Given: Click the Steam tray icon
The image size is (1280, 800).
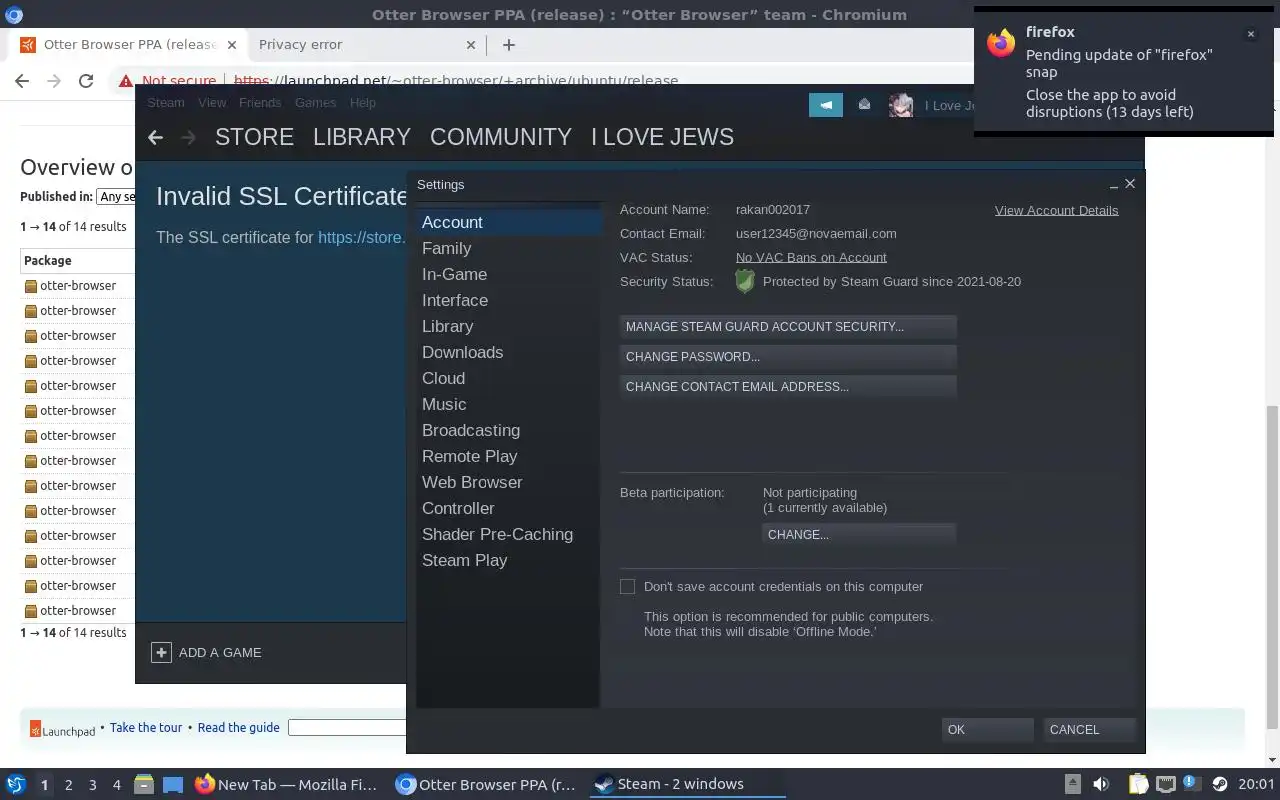Looking at the screenshot, I should coord(1219,784).
